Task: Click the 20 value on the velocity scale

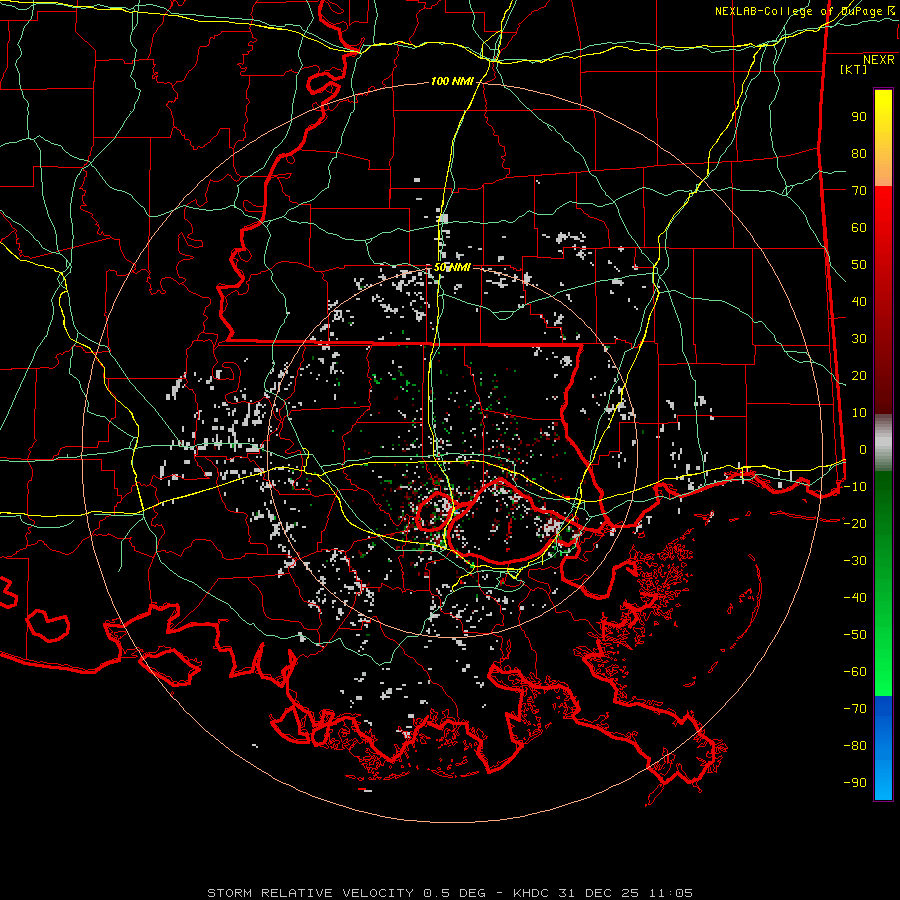Action: [859, 375]
